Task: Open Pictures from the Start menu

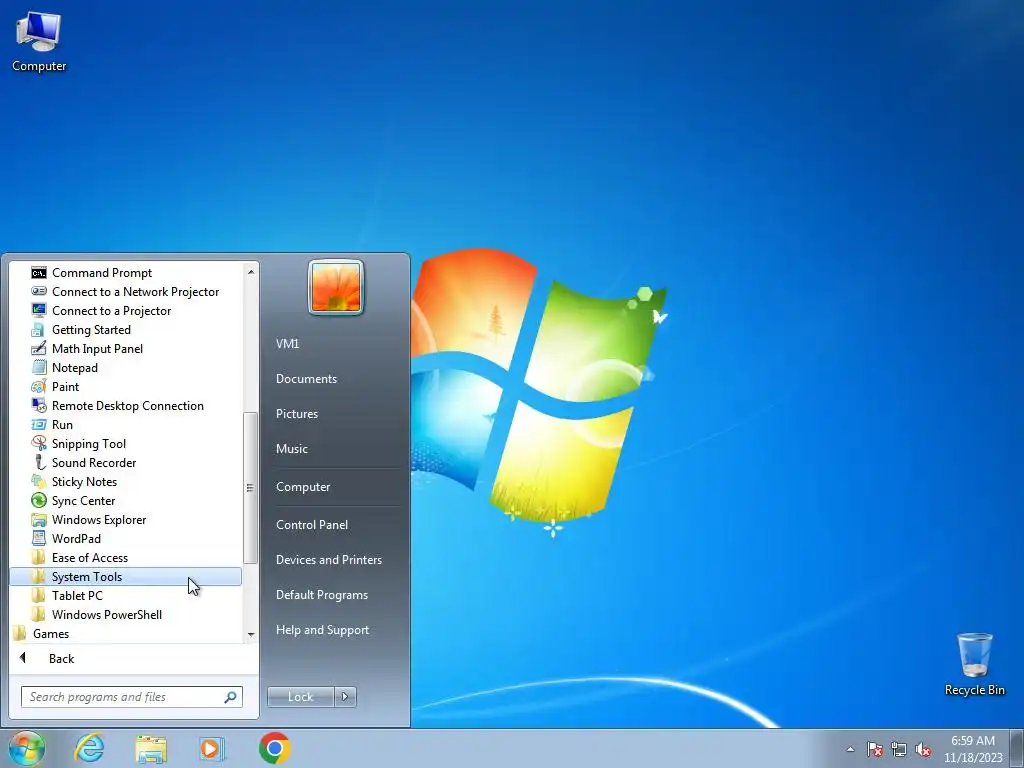Action: click(297, 414)
